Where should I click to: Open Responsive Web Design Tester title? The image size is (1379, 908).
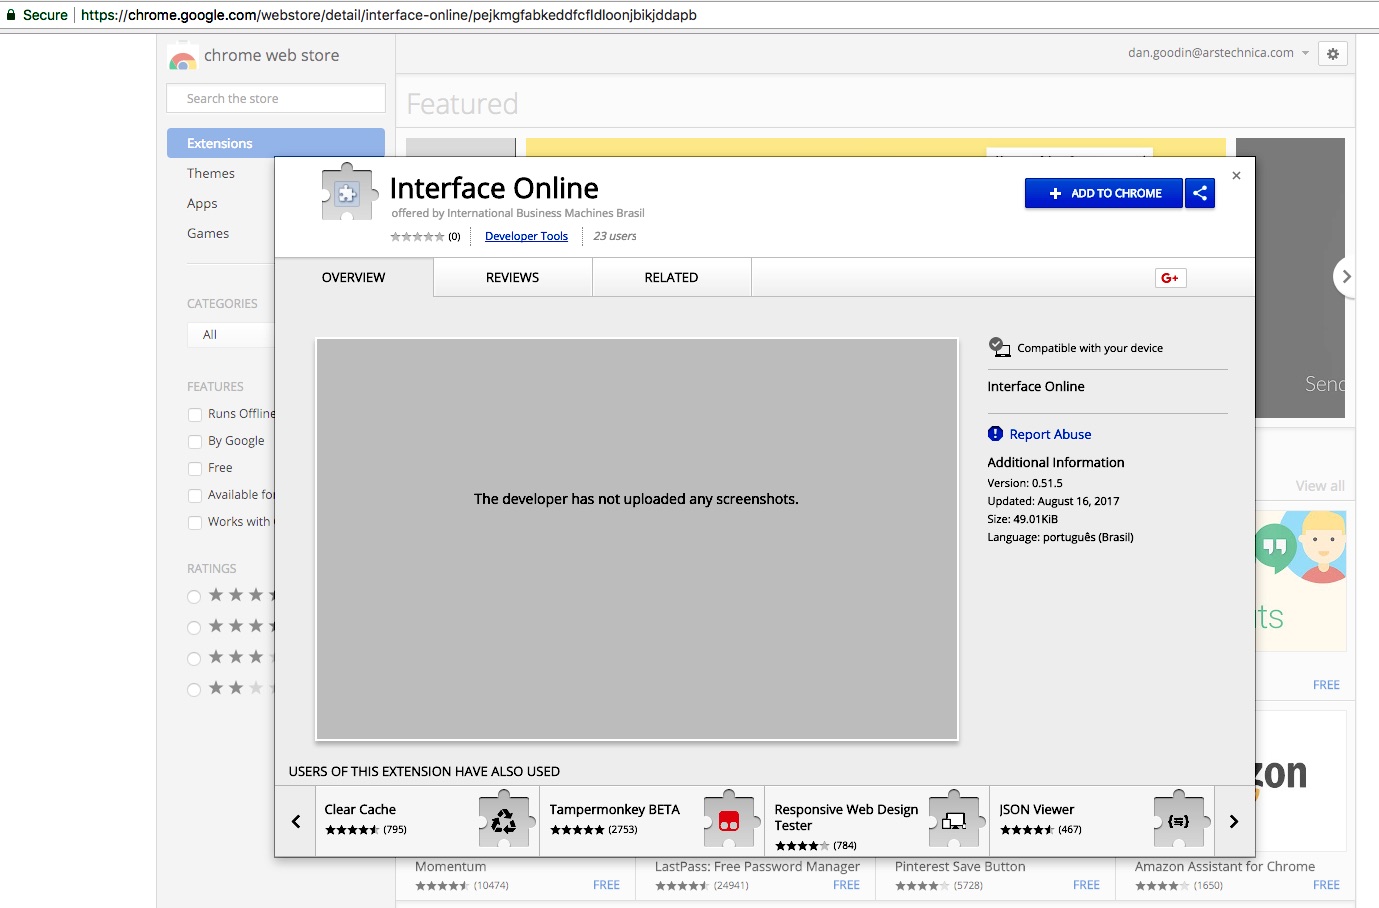(x=846, y=817)
